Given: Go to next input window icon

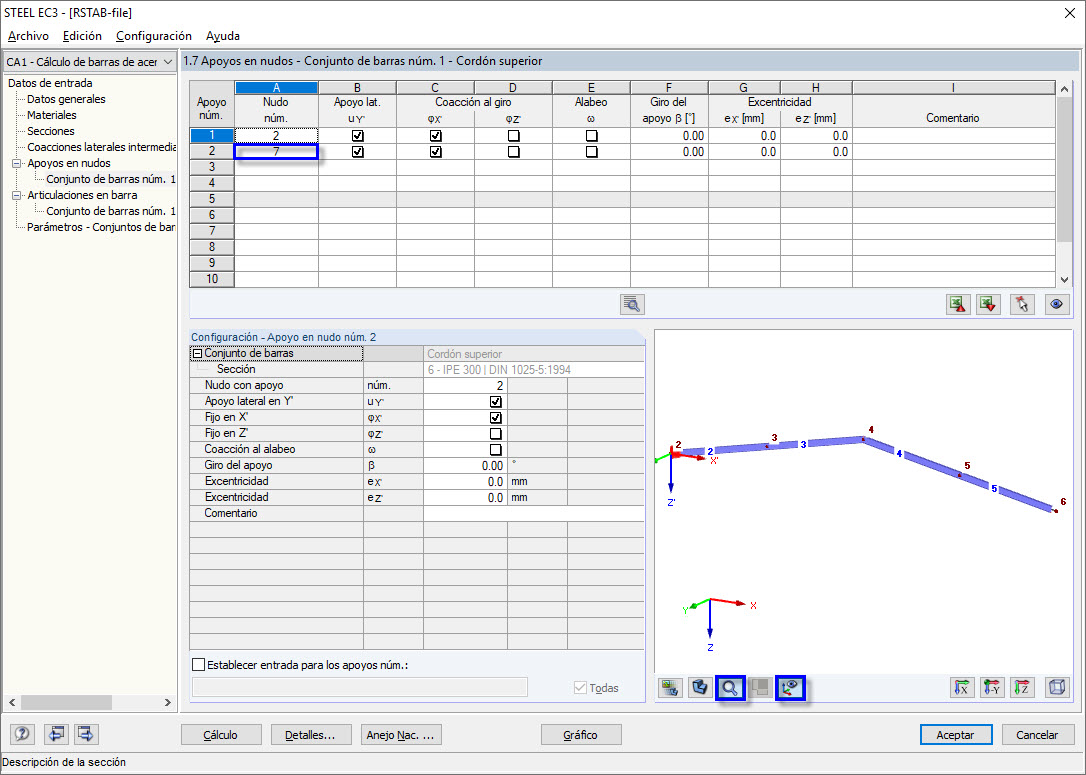Looking at the screenshot, I should (x=86, y=733).
